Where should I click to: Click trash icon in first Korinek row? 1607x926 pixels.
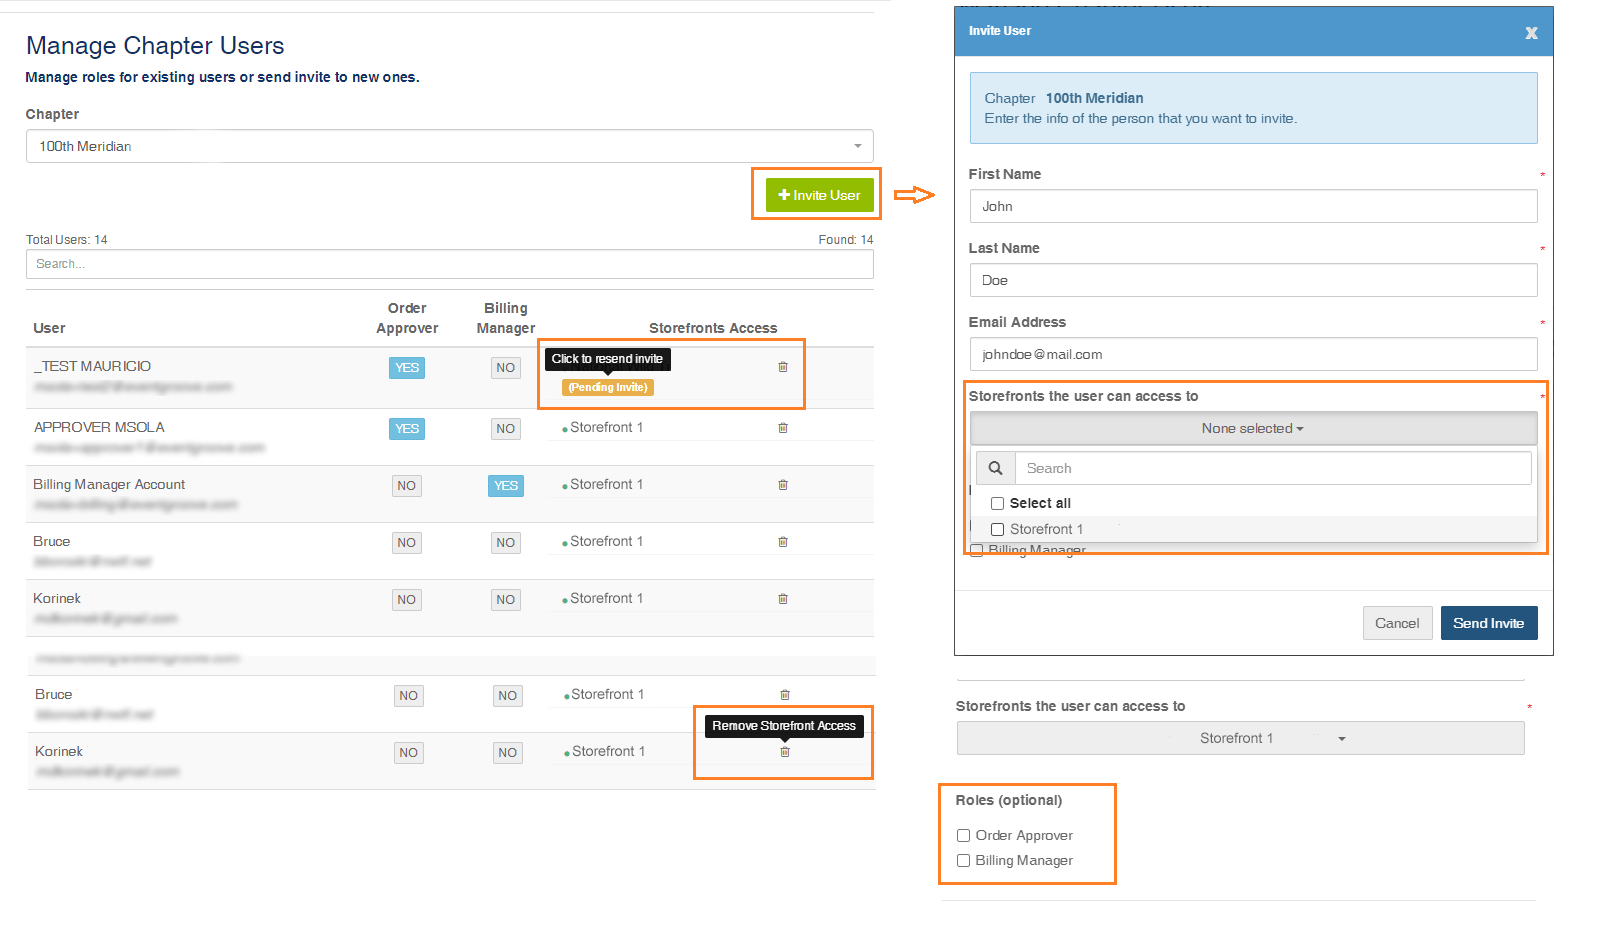point(783,599)
